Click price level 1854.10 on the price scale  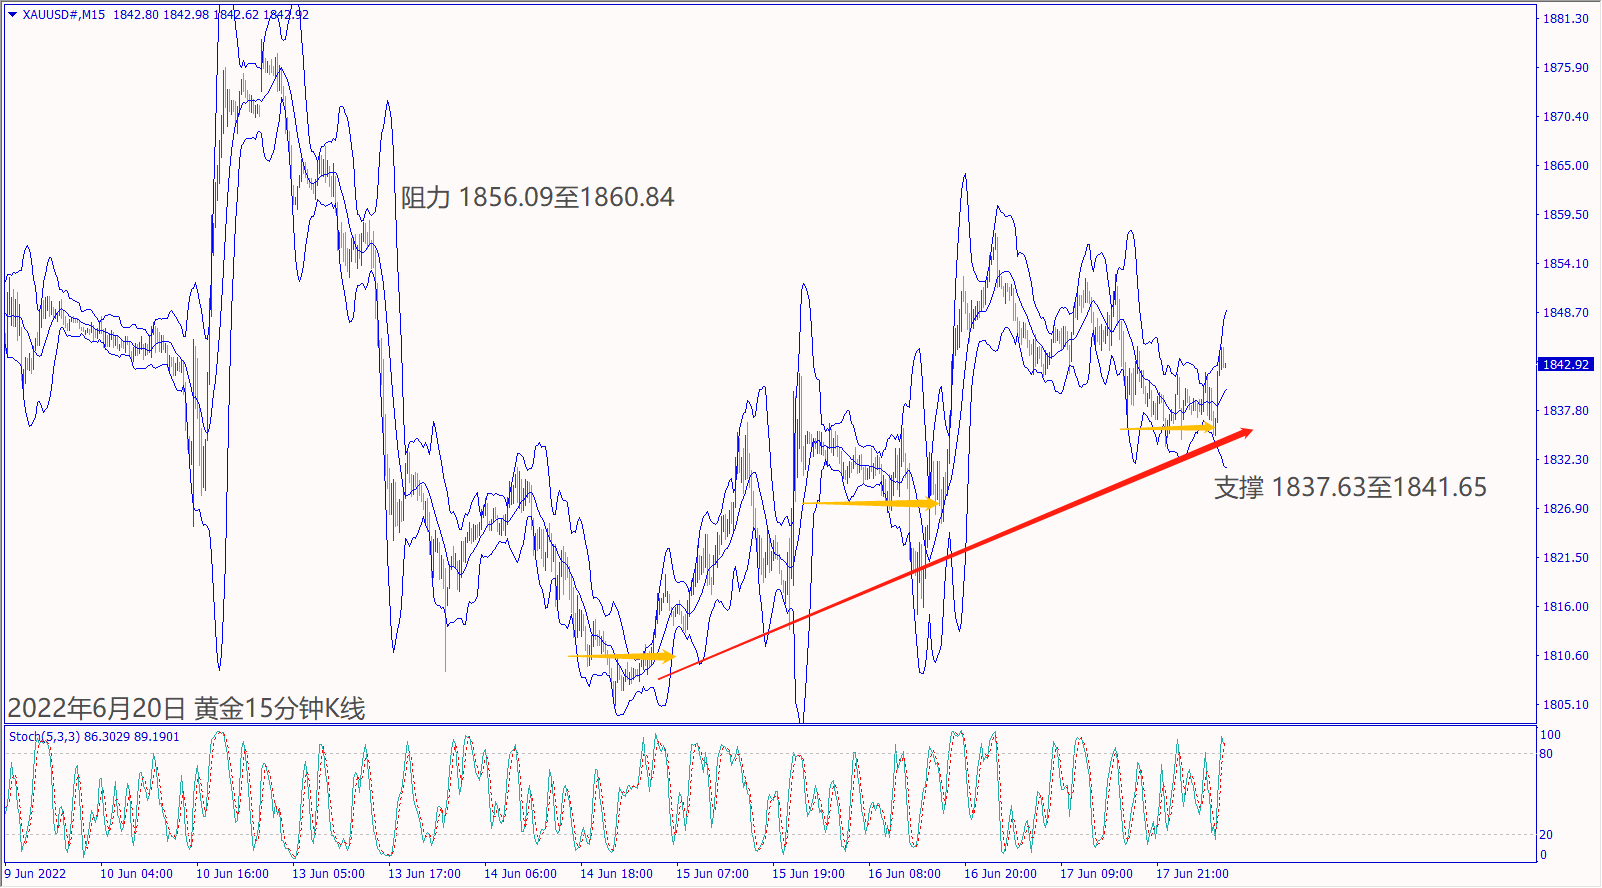(x=1565, y=264)
